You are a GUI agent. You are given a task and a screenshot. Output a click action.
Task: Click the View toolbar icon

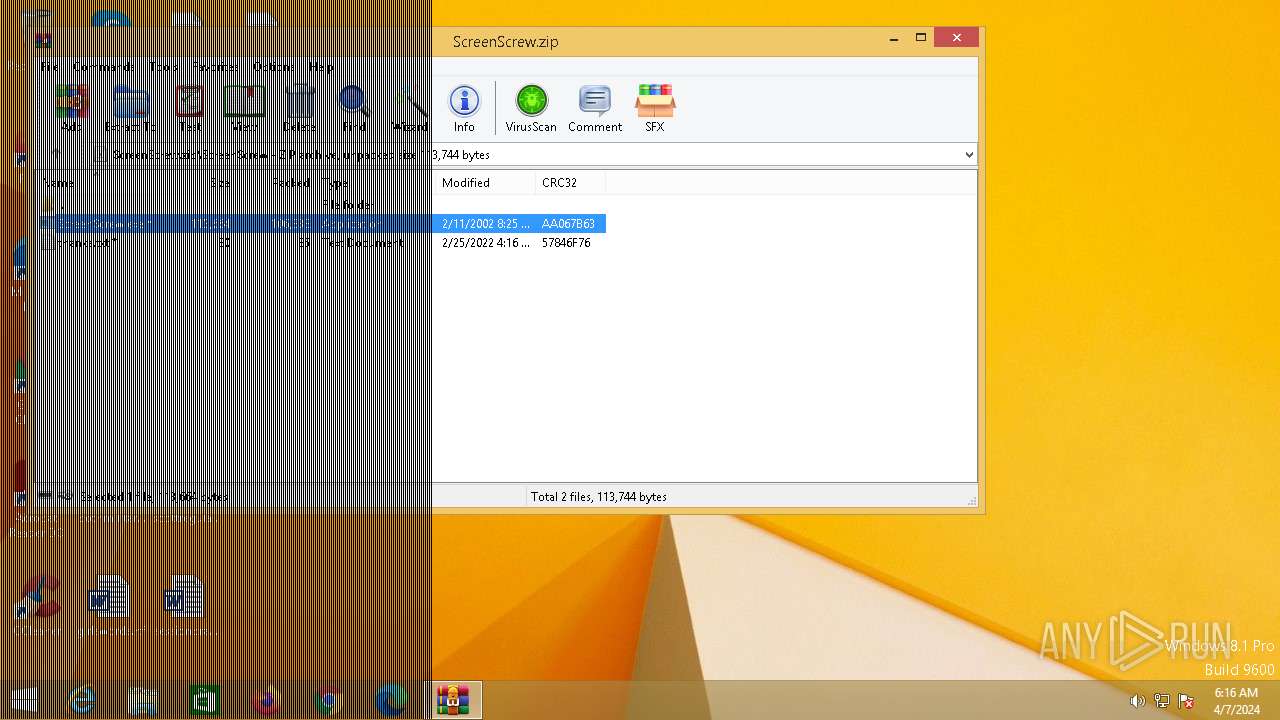244,108
